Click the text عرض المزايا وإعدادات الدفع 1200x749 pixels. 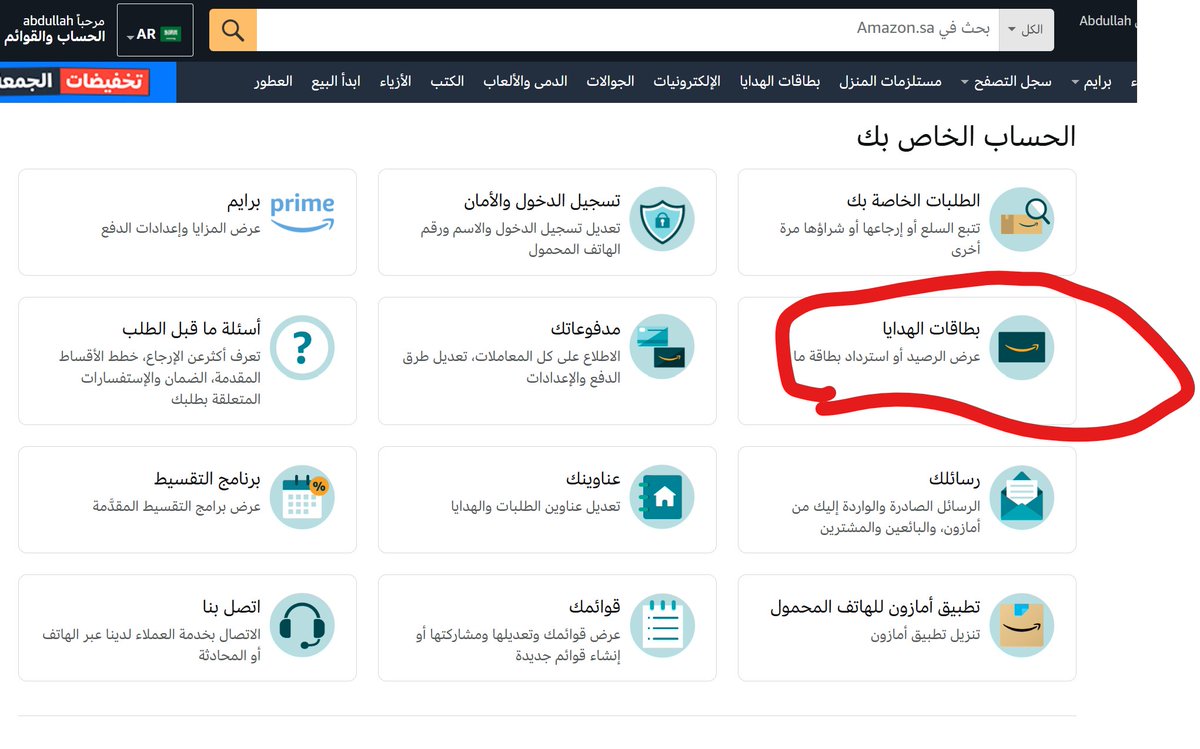pyautogui.click(x=181, y=229)
